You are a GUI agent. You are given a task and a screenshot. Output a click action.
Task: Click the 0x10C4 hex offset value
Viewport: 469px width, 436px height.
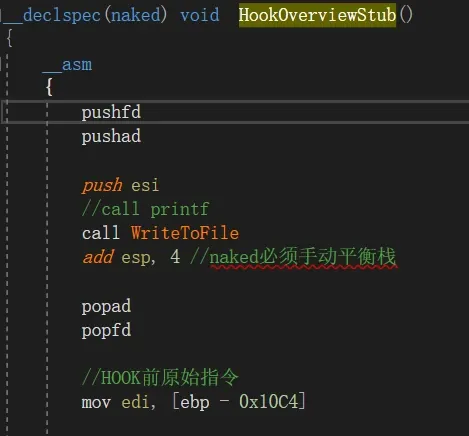[269, 401]
